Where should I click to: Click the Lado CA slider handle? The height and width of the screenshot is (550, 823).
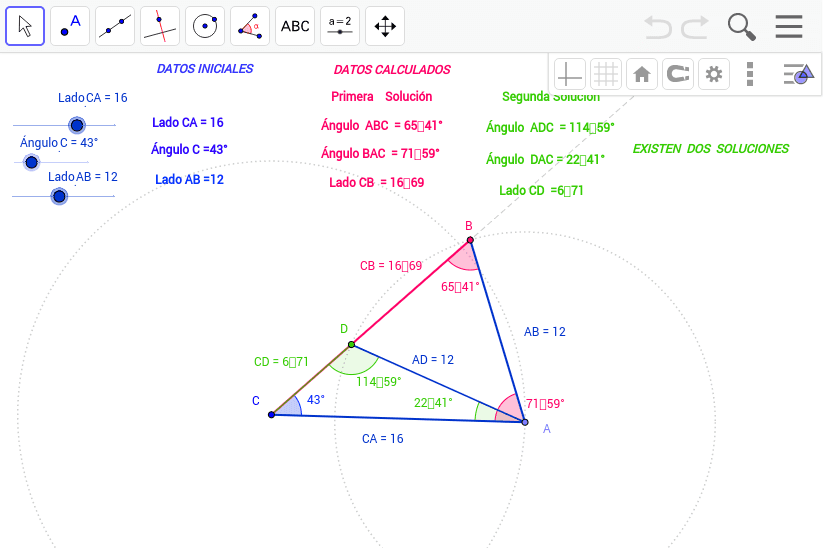[x=77, y=125]
